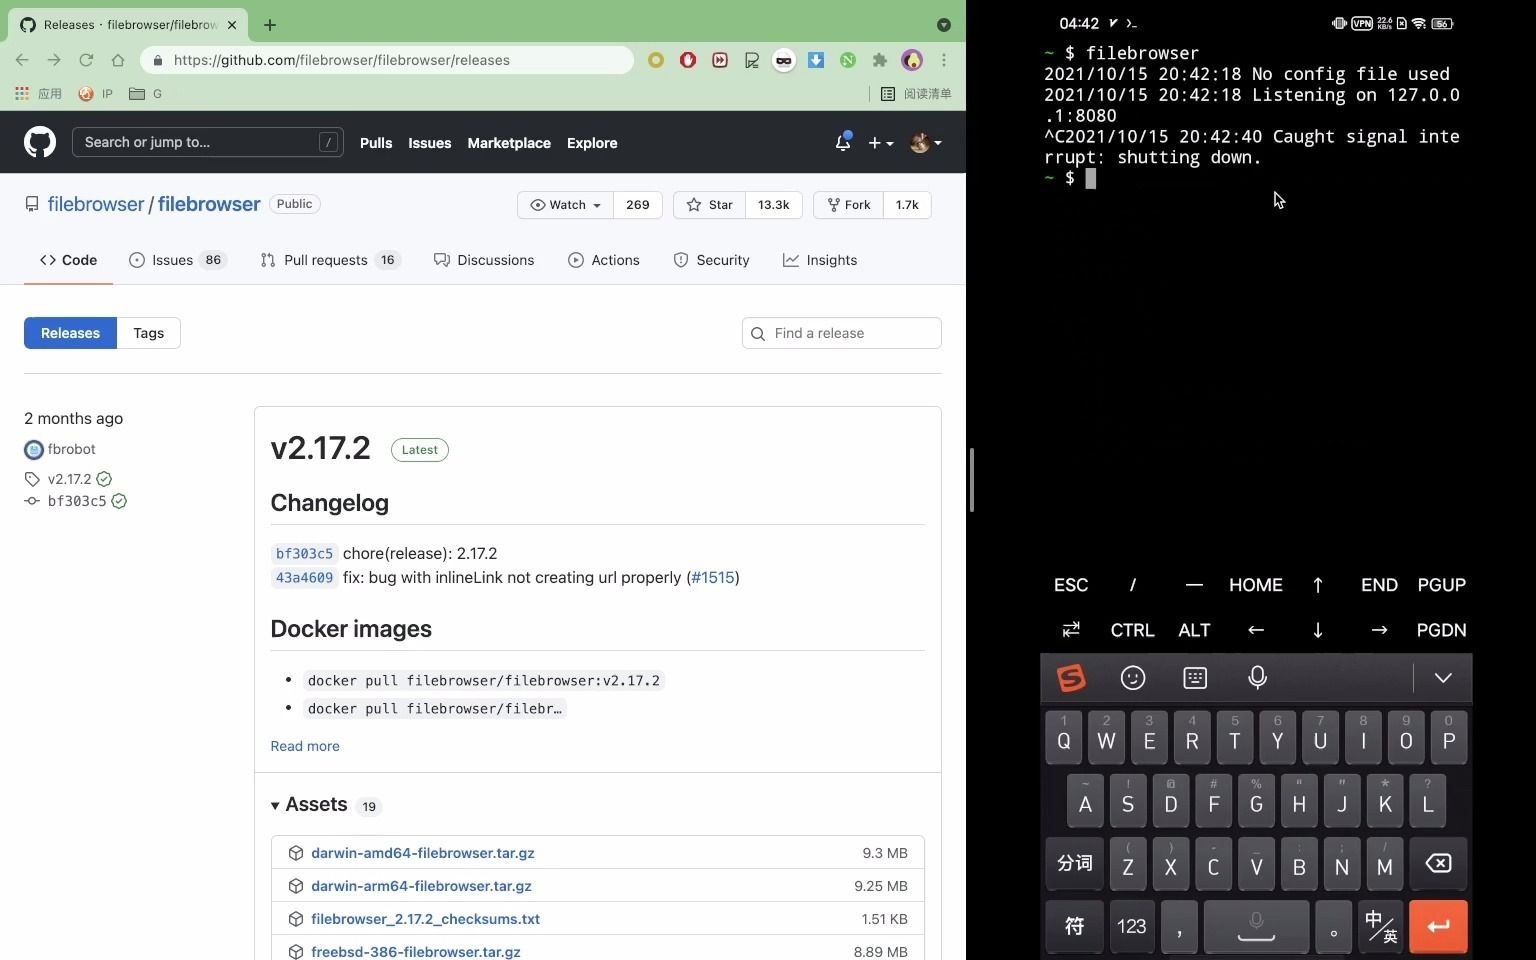Viewport: 1536px width, 960px height.
Task: Expand release notes with Read more
Action: click(305, 746)
